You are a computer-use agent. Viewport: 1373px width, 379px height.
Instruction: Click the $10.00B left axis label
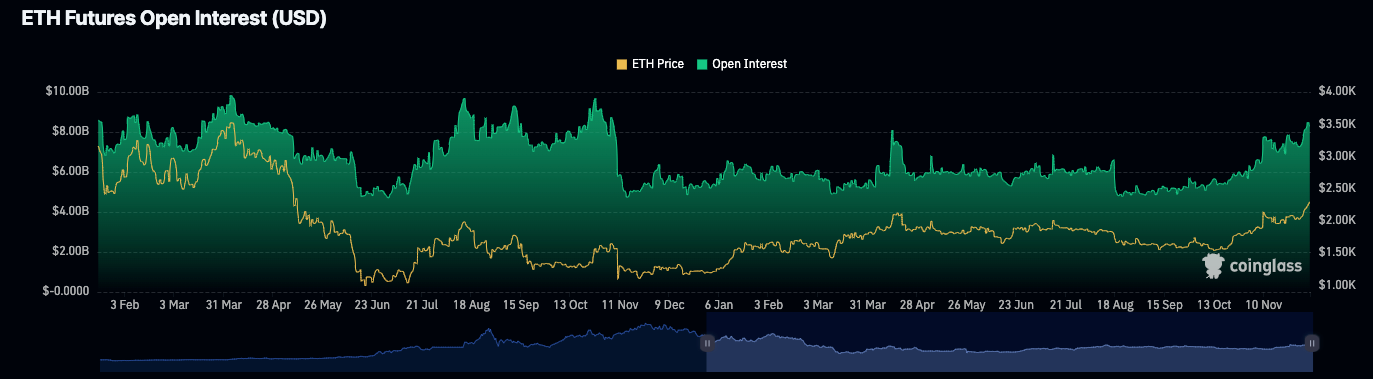coord(67,91)
